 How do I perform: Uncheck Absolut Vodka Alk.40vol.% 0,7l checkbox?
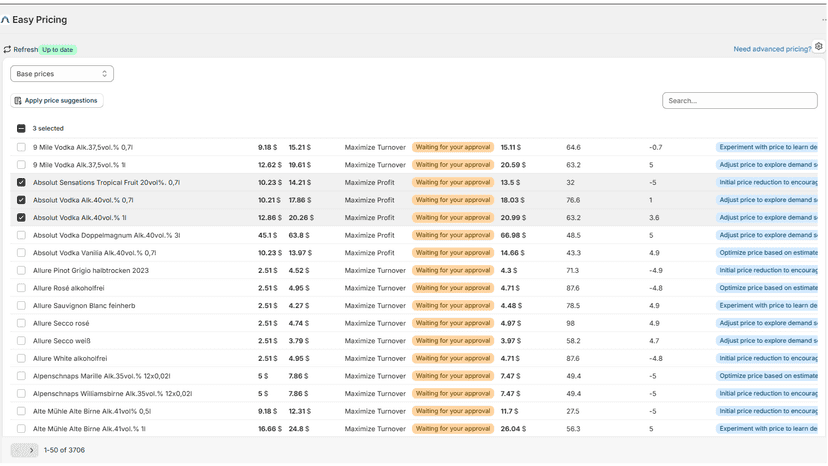tap(21, 200)
